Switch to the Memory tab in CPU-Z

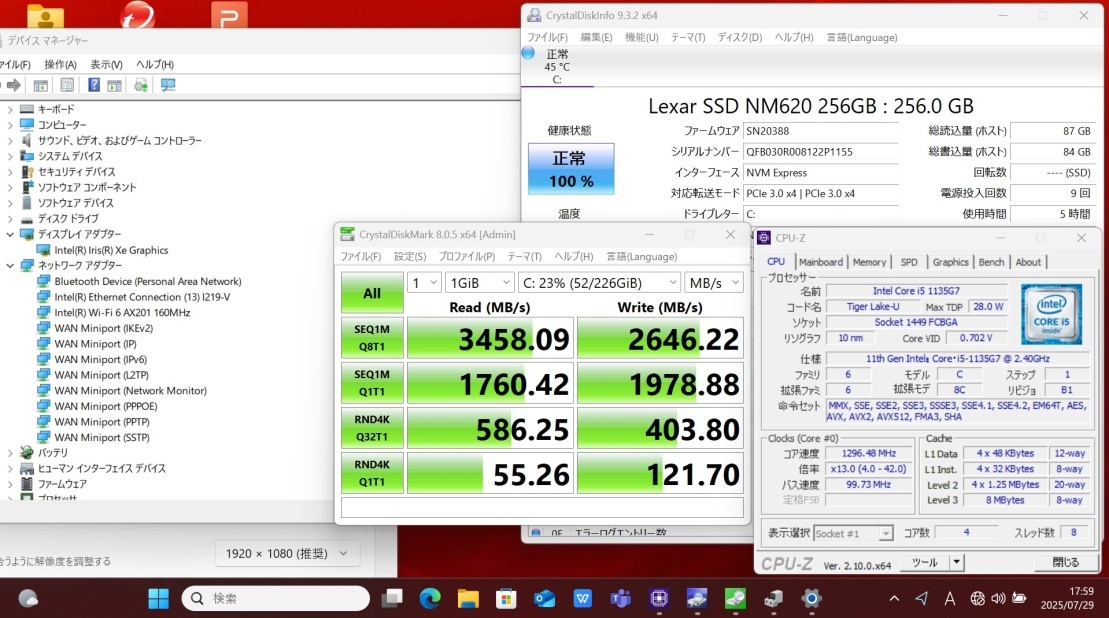[x=869, y=262]
